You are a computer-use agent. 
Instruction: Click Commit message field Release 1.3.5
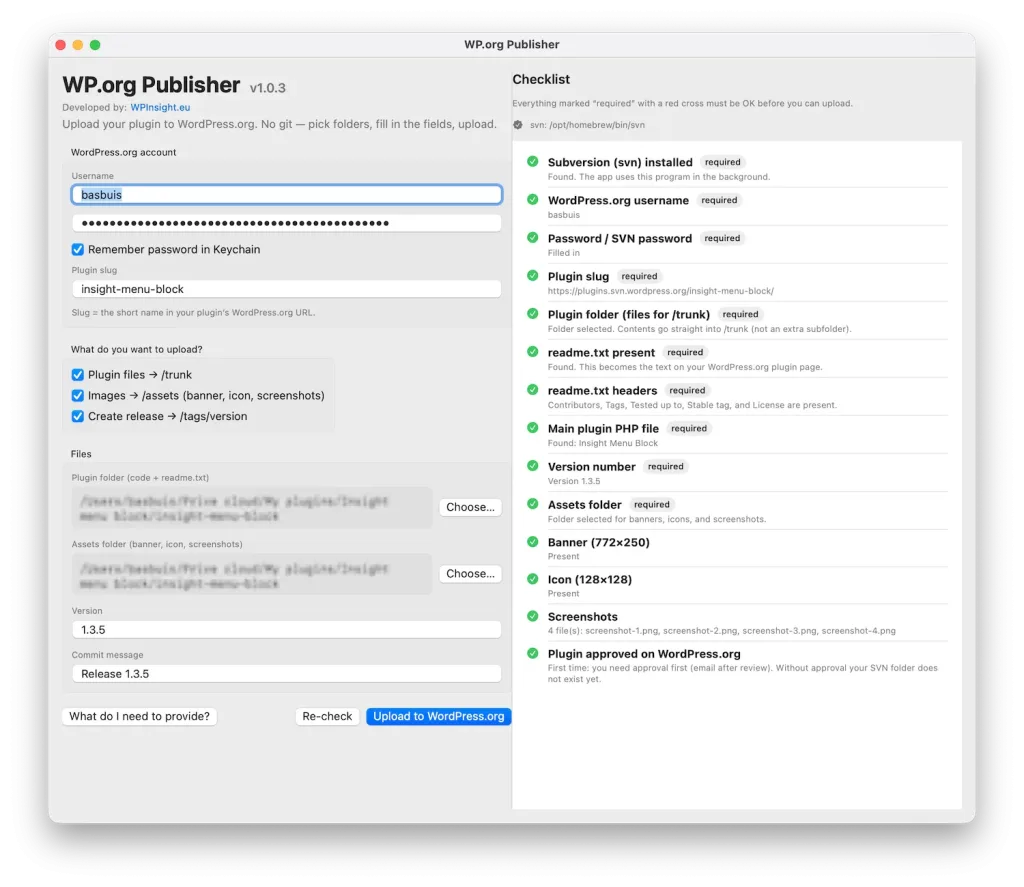tap(287, 674)
